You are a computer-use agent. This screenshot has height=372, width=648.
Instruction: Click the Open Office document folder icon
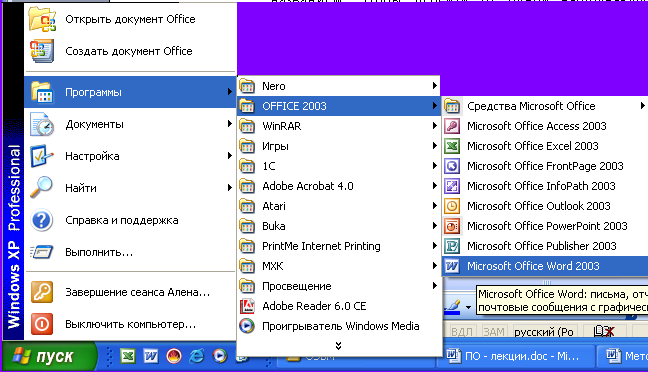pyautogui.click(x=42, y=19)
